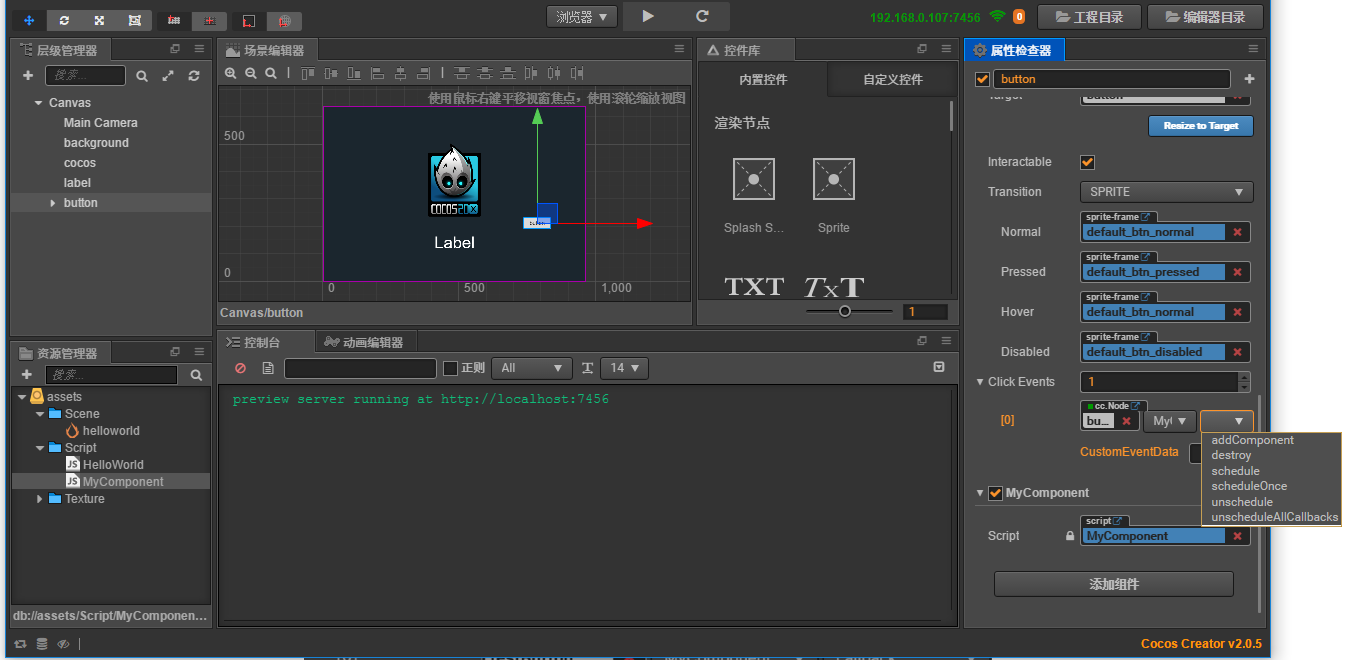Click the 添加组件 add component button
Screen dimensions: 1346x660
point(1113,584)
